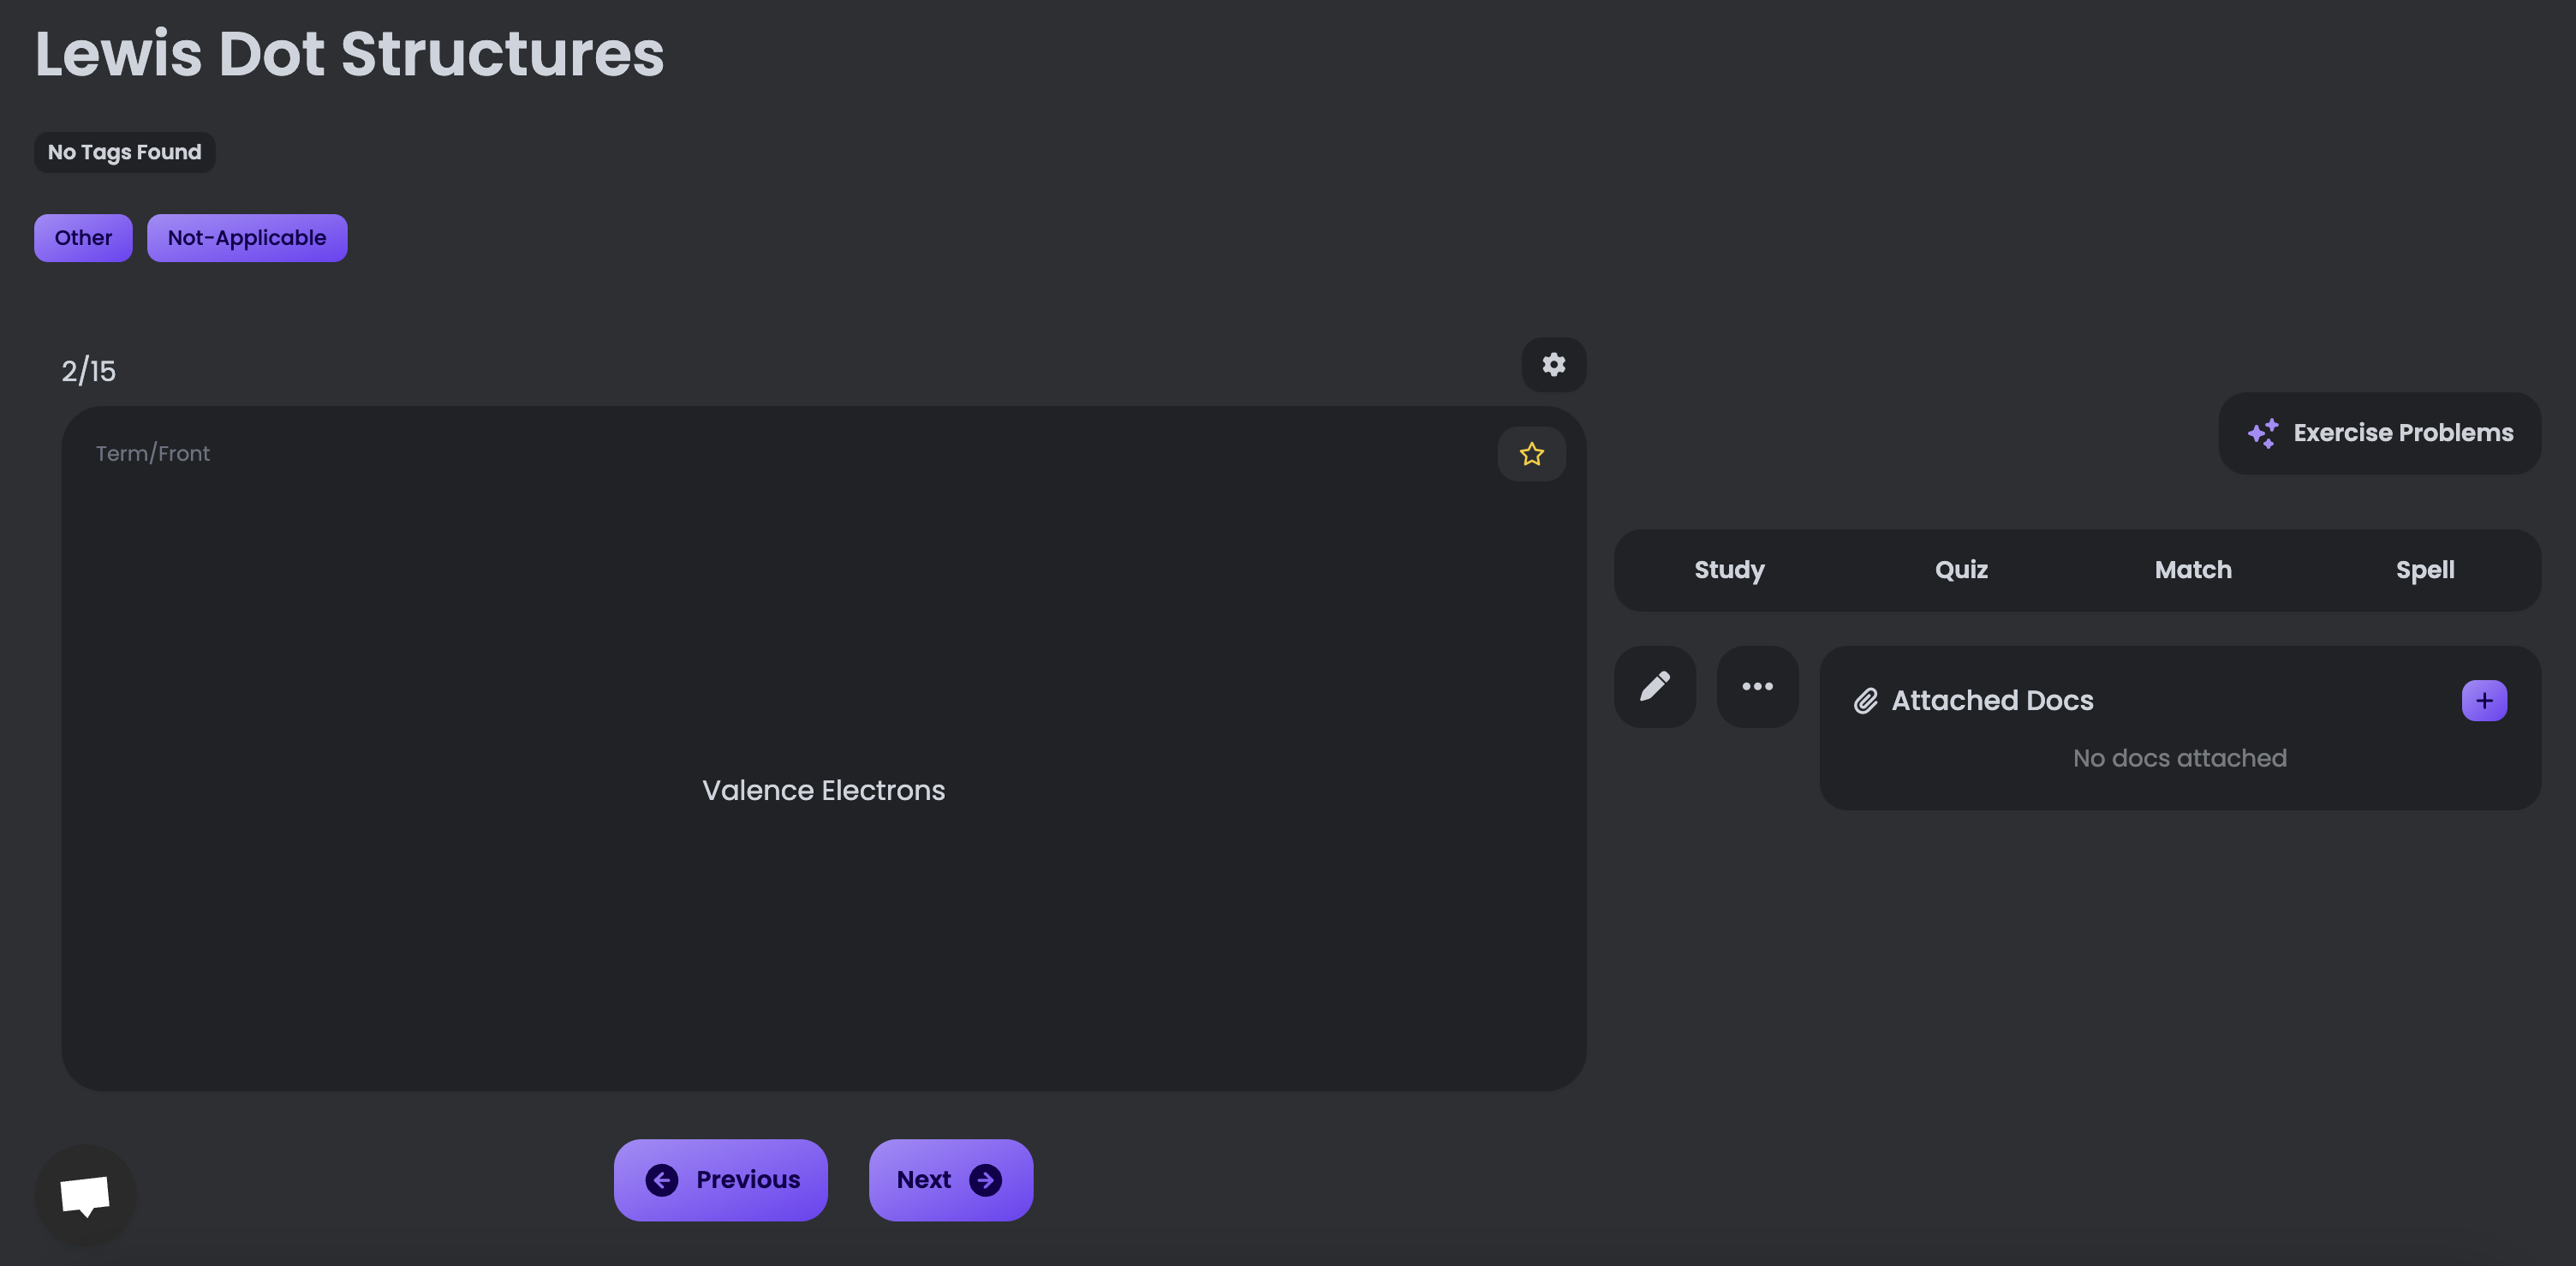Image resolution: width=2576 pixels, height=1266 pixels.
Task: Switch to Quiz mode
Action: click(1961, 570)
